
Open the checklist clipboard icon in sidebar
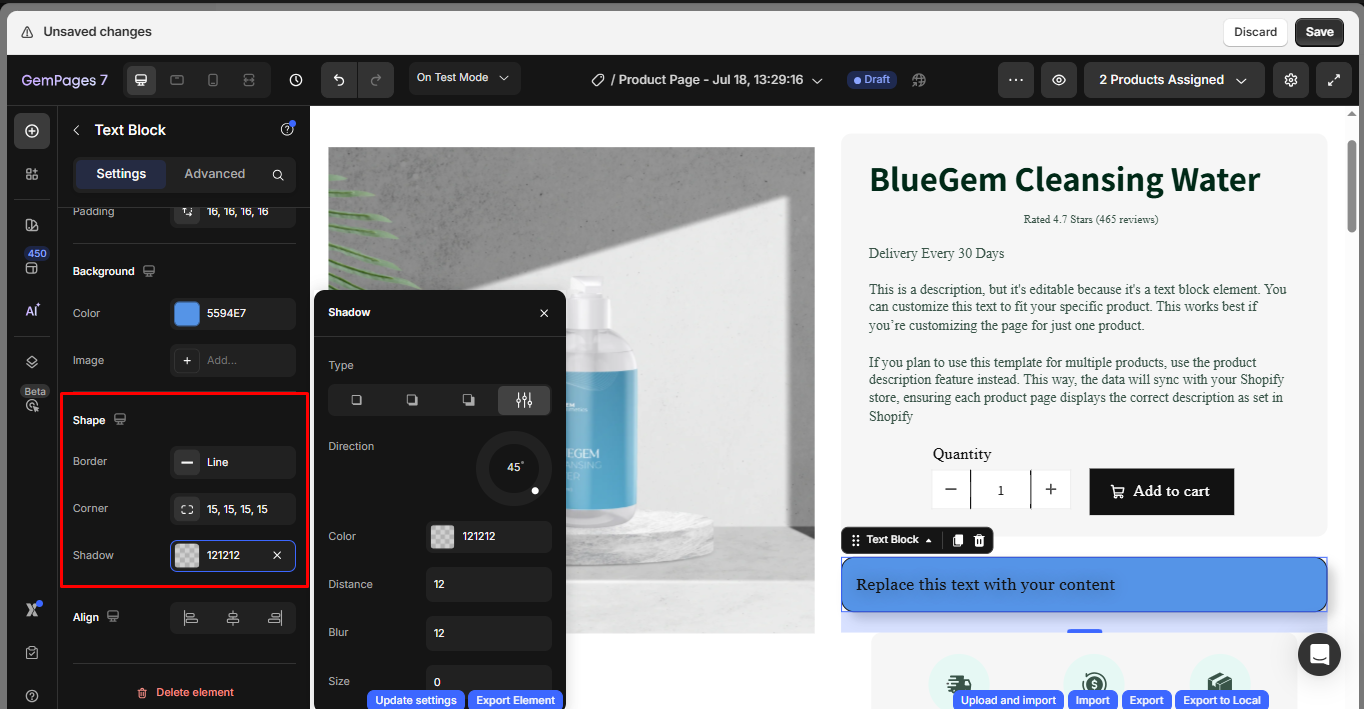(32, 652)
